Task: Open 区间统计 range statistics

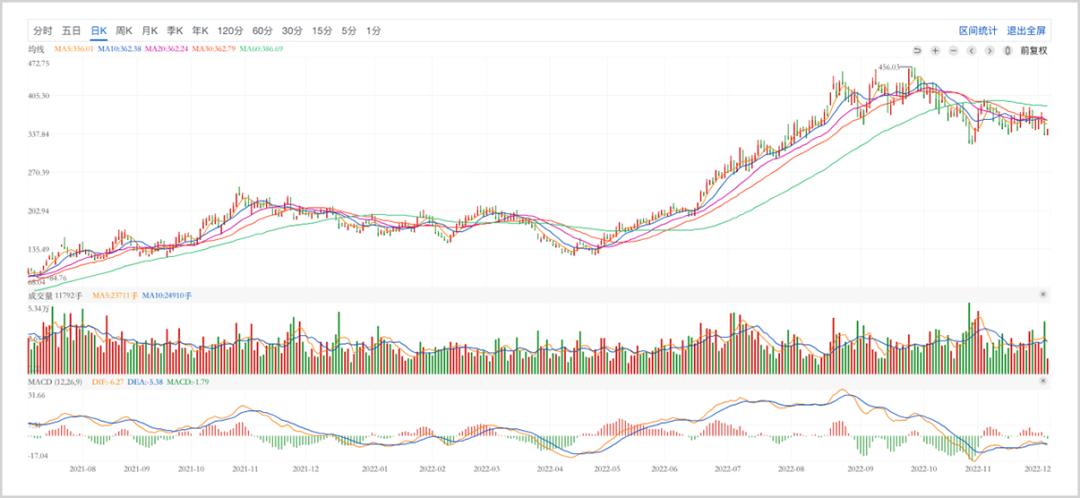Action: (x=978, y=30)
